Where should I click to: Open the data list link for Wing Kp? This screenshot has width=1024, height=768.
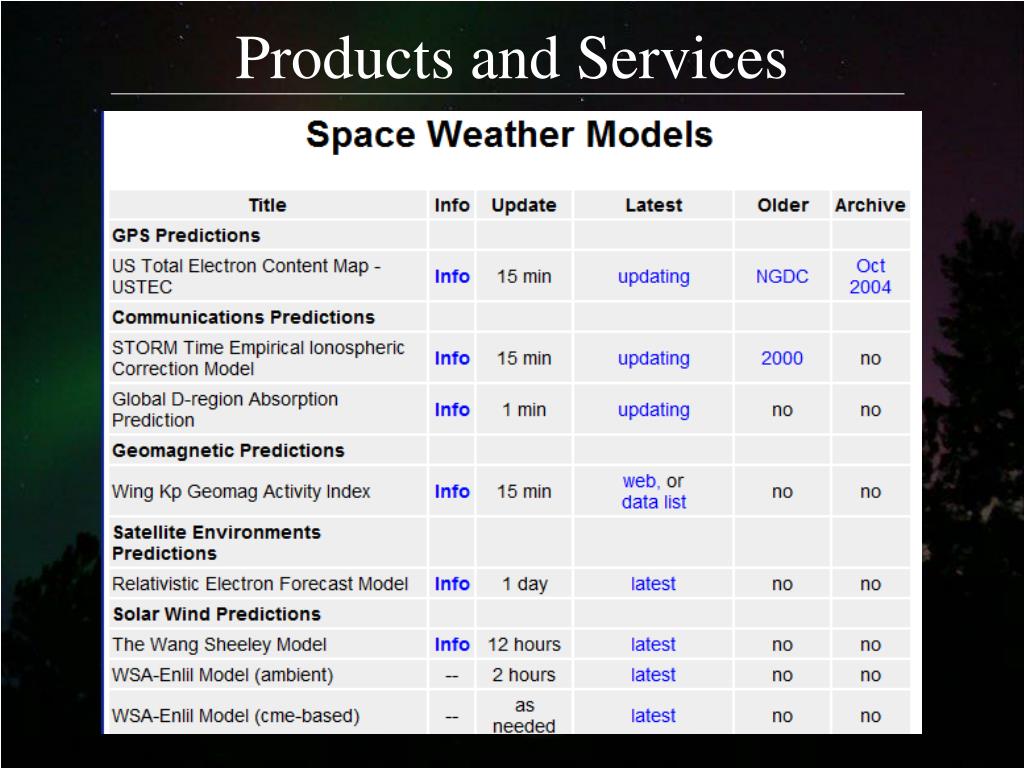tap(654, 502)
